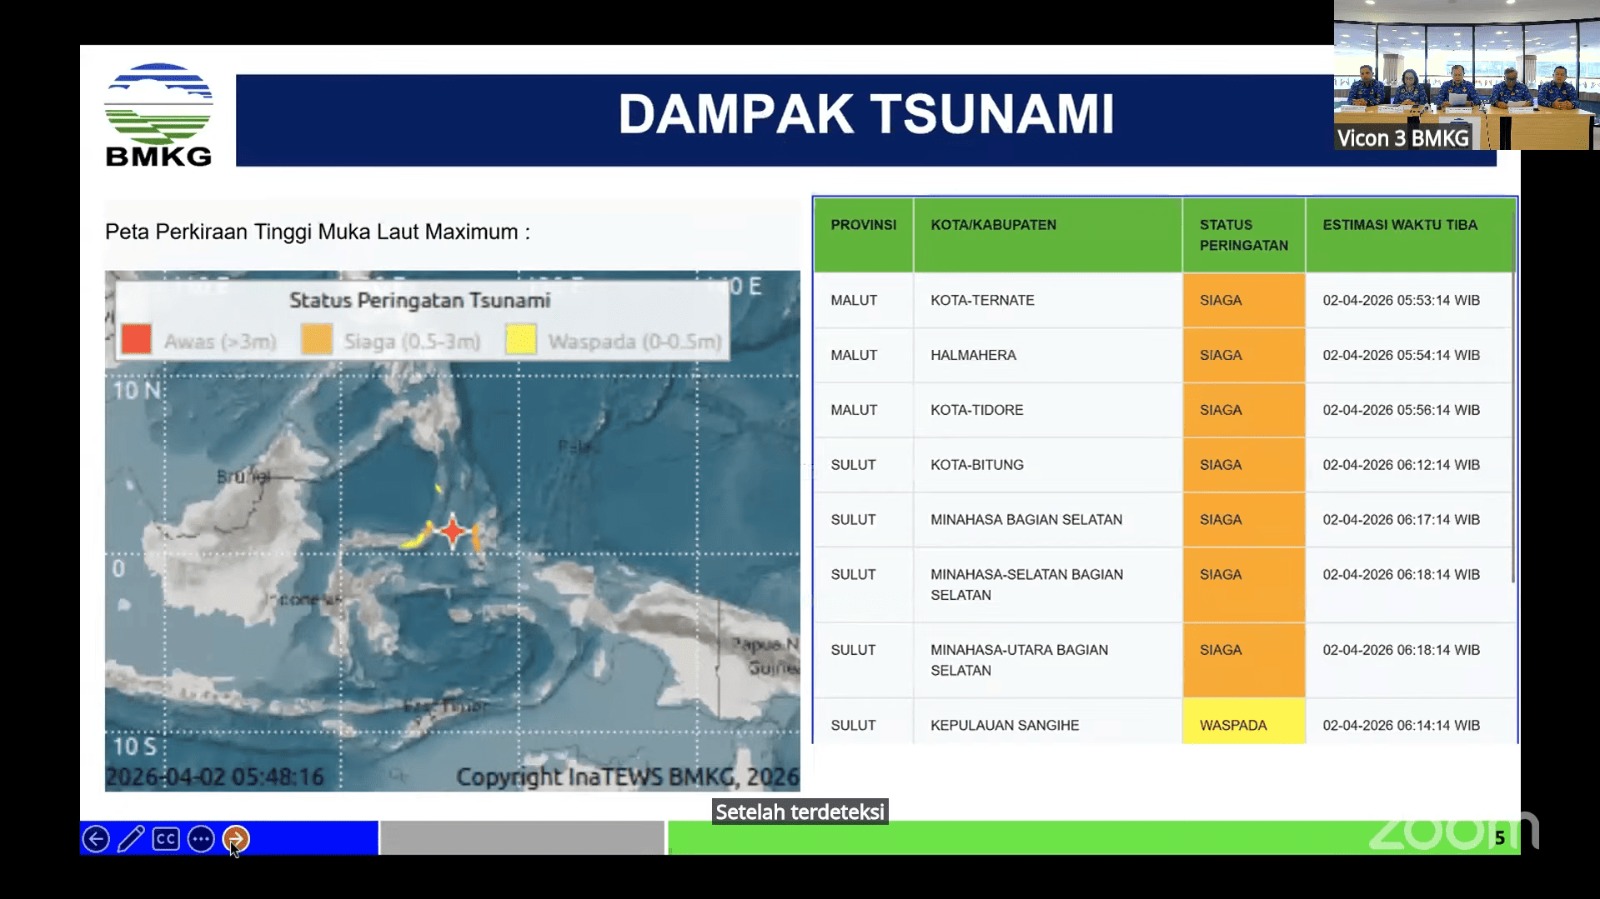Click the yellow Waspada legend swatch

(521, 340)
